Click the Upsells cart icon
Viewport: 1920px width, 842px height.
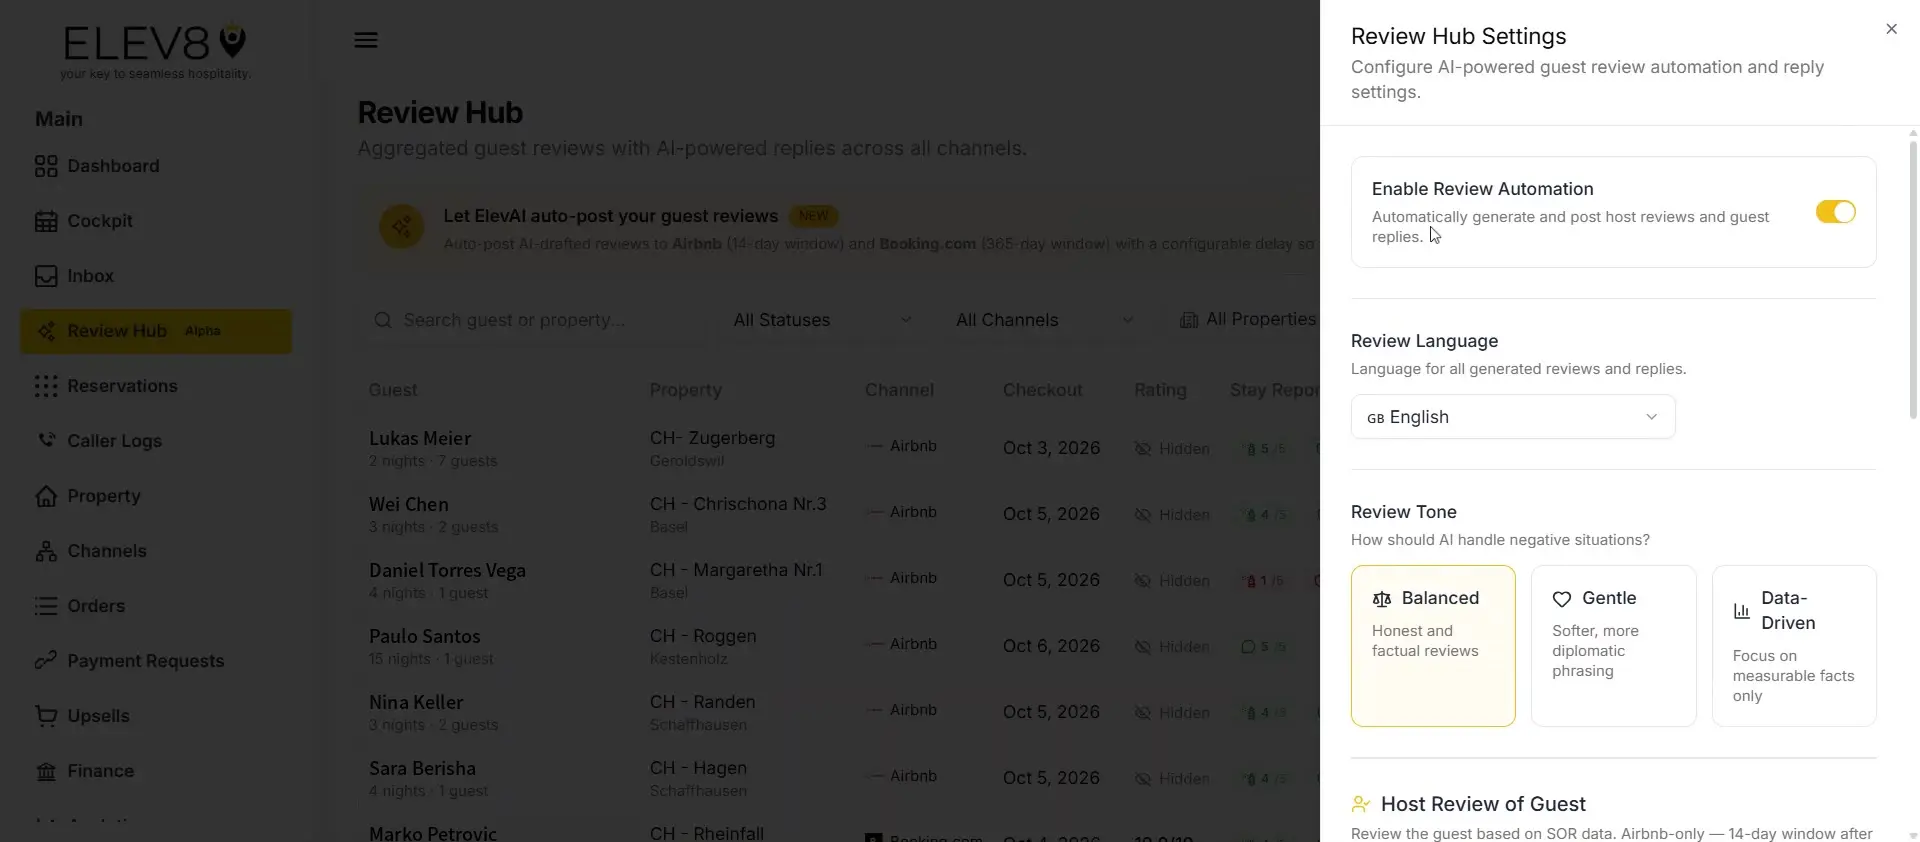click(x=46, y=716)
